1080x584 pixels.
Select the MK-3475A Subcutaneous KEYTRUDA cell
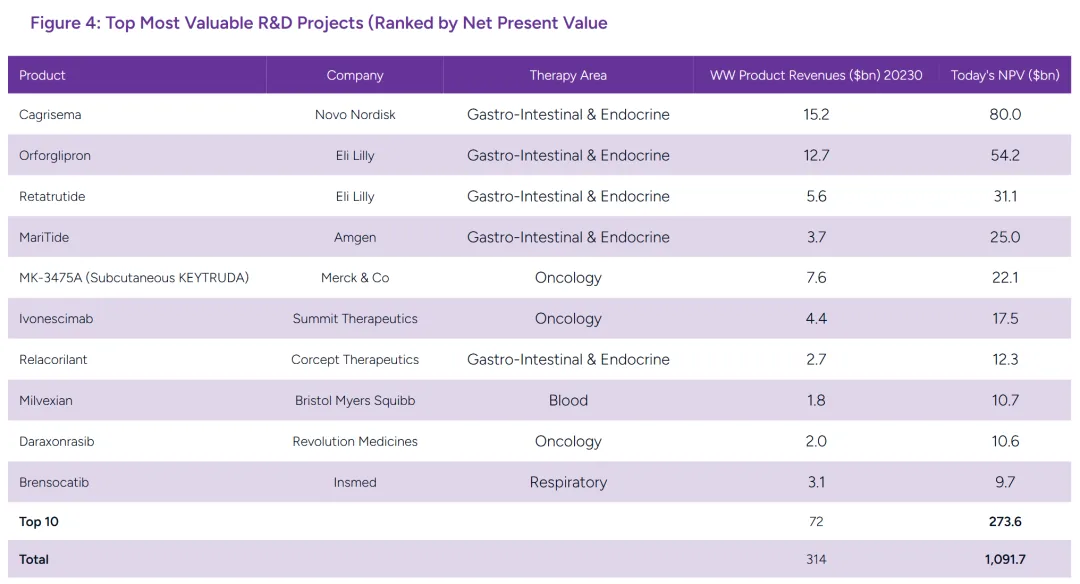(134, 278)
